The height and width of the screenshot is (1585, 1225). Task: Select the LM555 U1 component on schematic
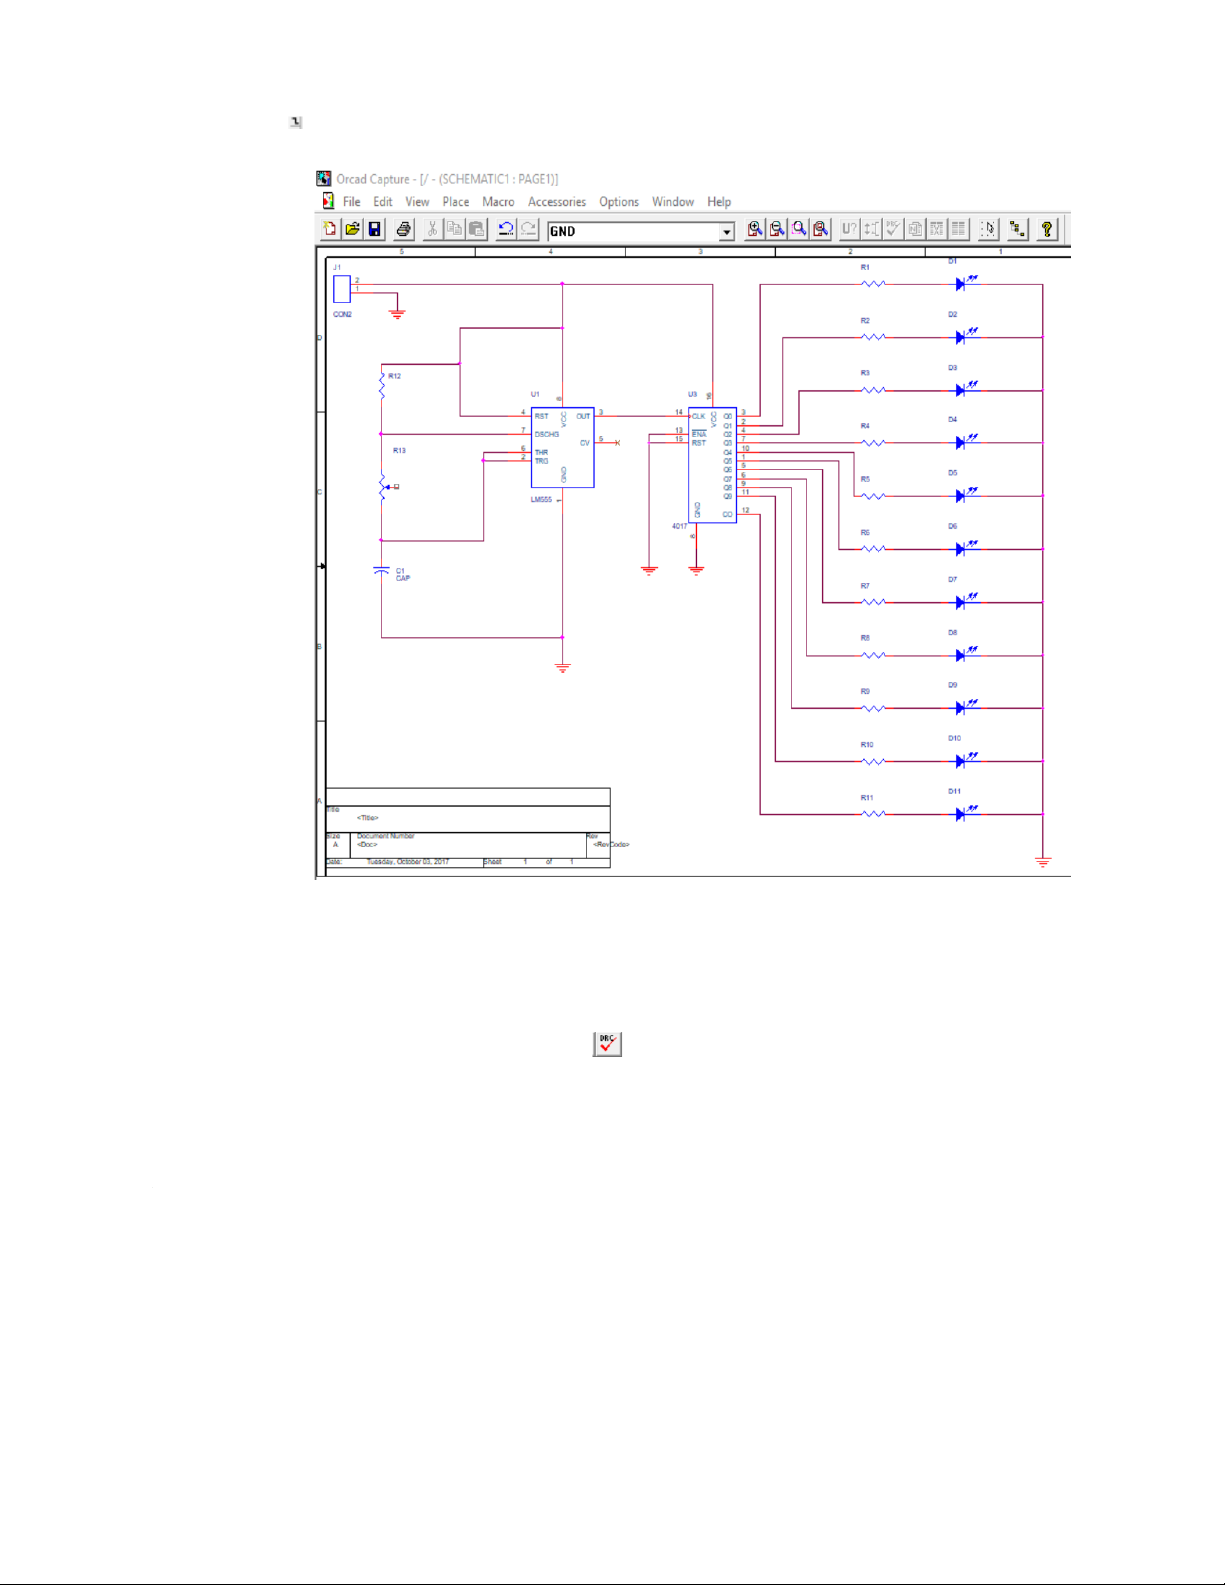(562, 447)
